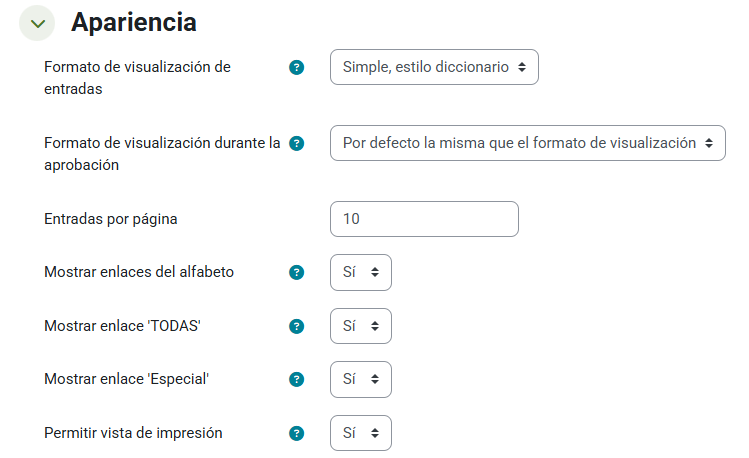Viewport: 749px width, 458px height.
Task: Click the 'Entradas por página' label
Action: tap(111, 219)
